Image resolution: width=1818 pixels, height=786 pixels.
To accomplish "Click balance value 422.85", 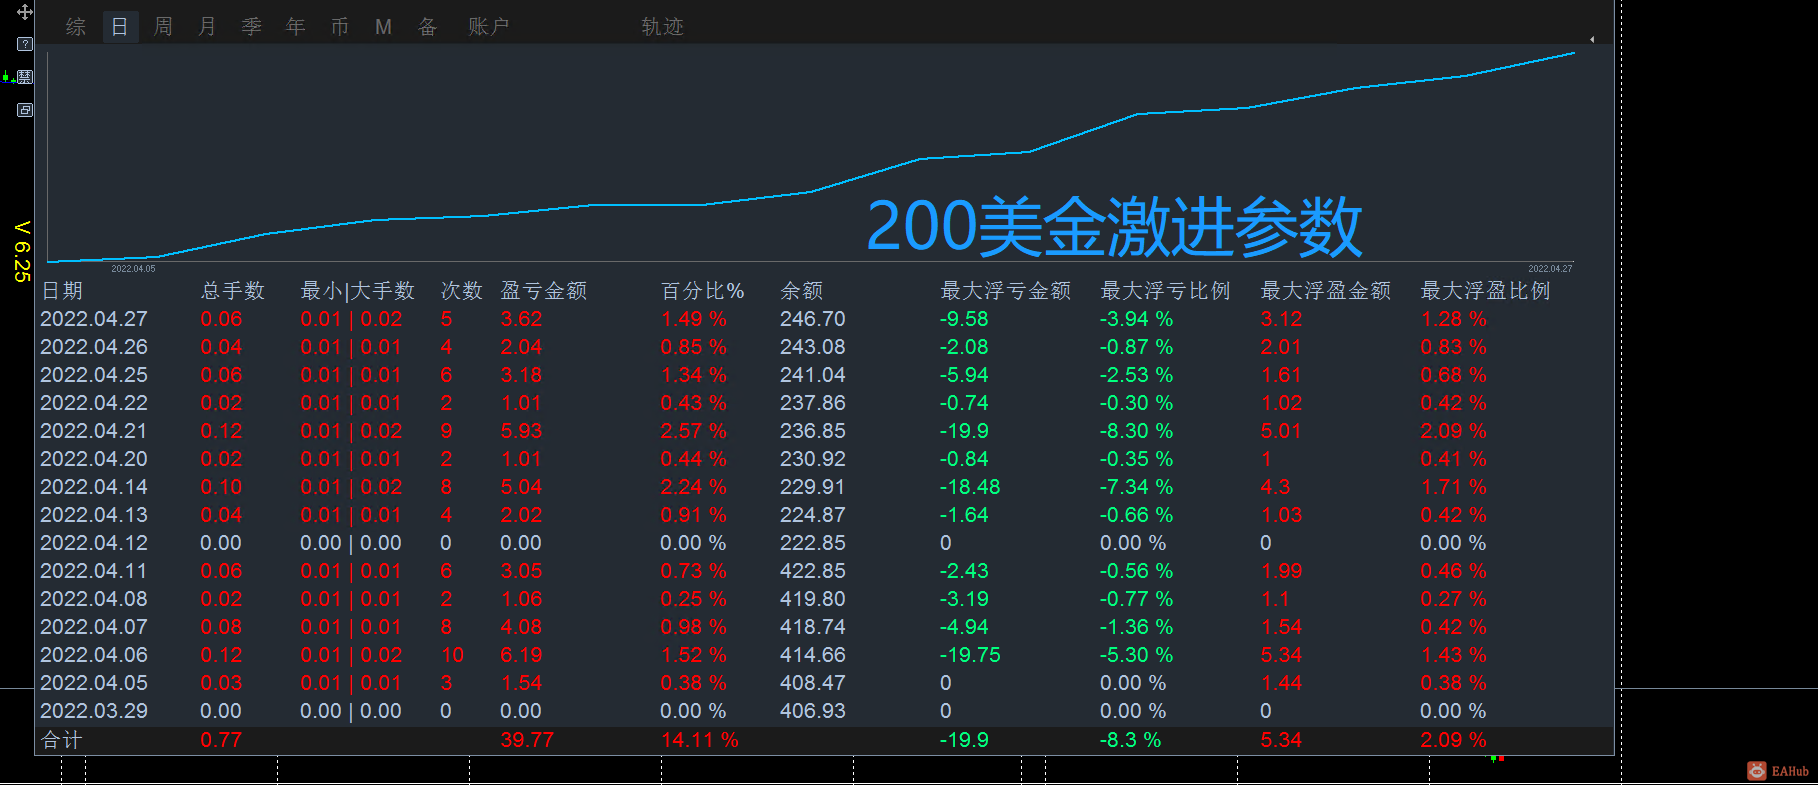I will point(813,571).
